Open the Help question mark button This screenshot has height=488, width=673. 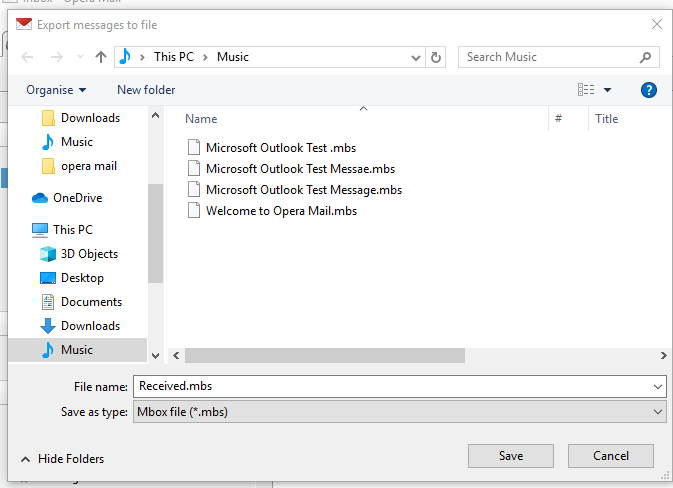coord(649,90)
